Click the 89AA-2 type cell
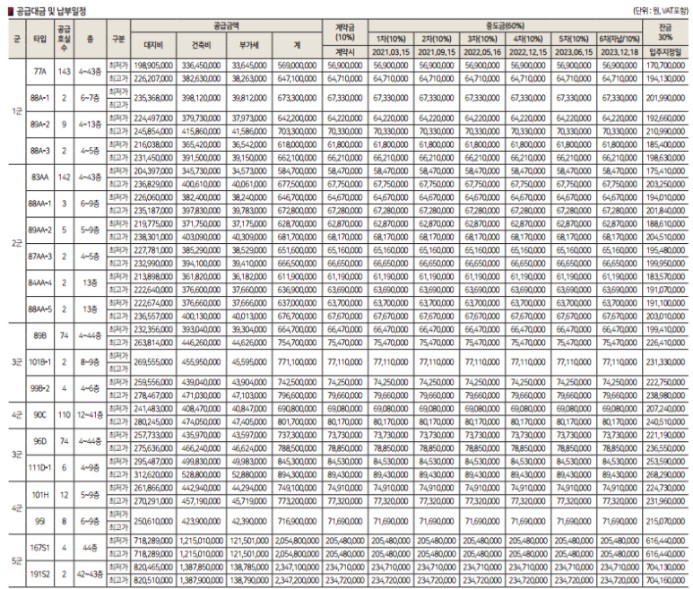693x589 pixels. pyautogui.click(x=40, y=230)
